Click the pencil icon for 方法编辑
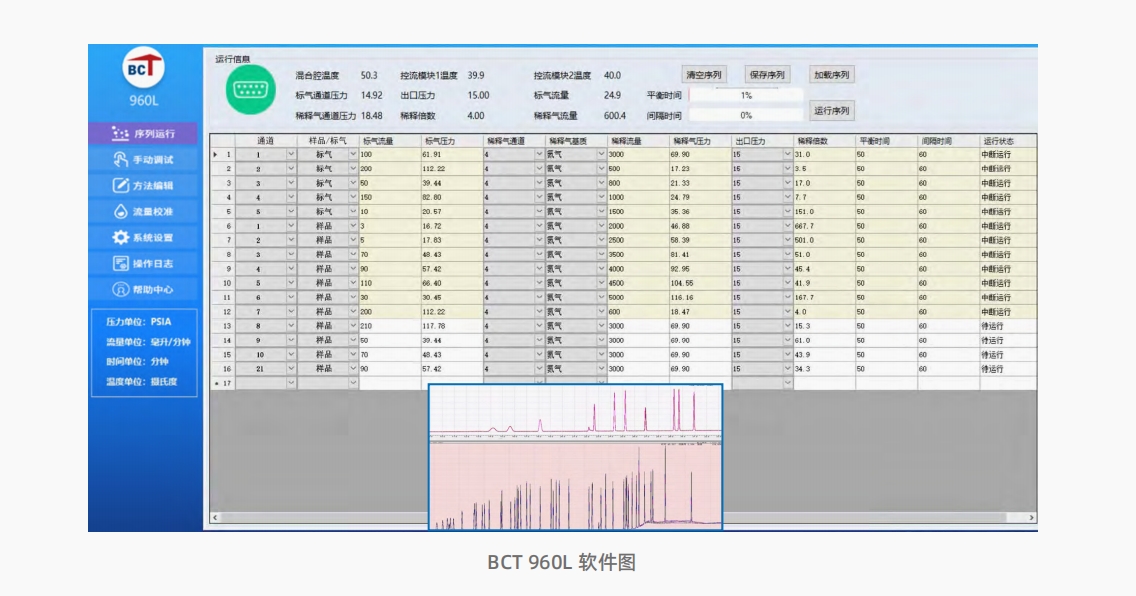The height and width of the screenshot is (596, 1136). pos(120,185)
